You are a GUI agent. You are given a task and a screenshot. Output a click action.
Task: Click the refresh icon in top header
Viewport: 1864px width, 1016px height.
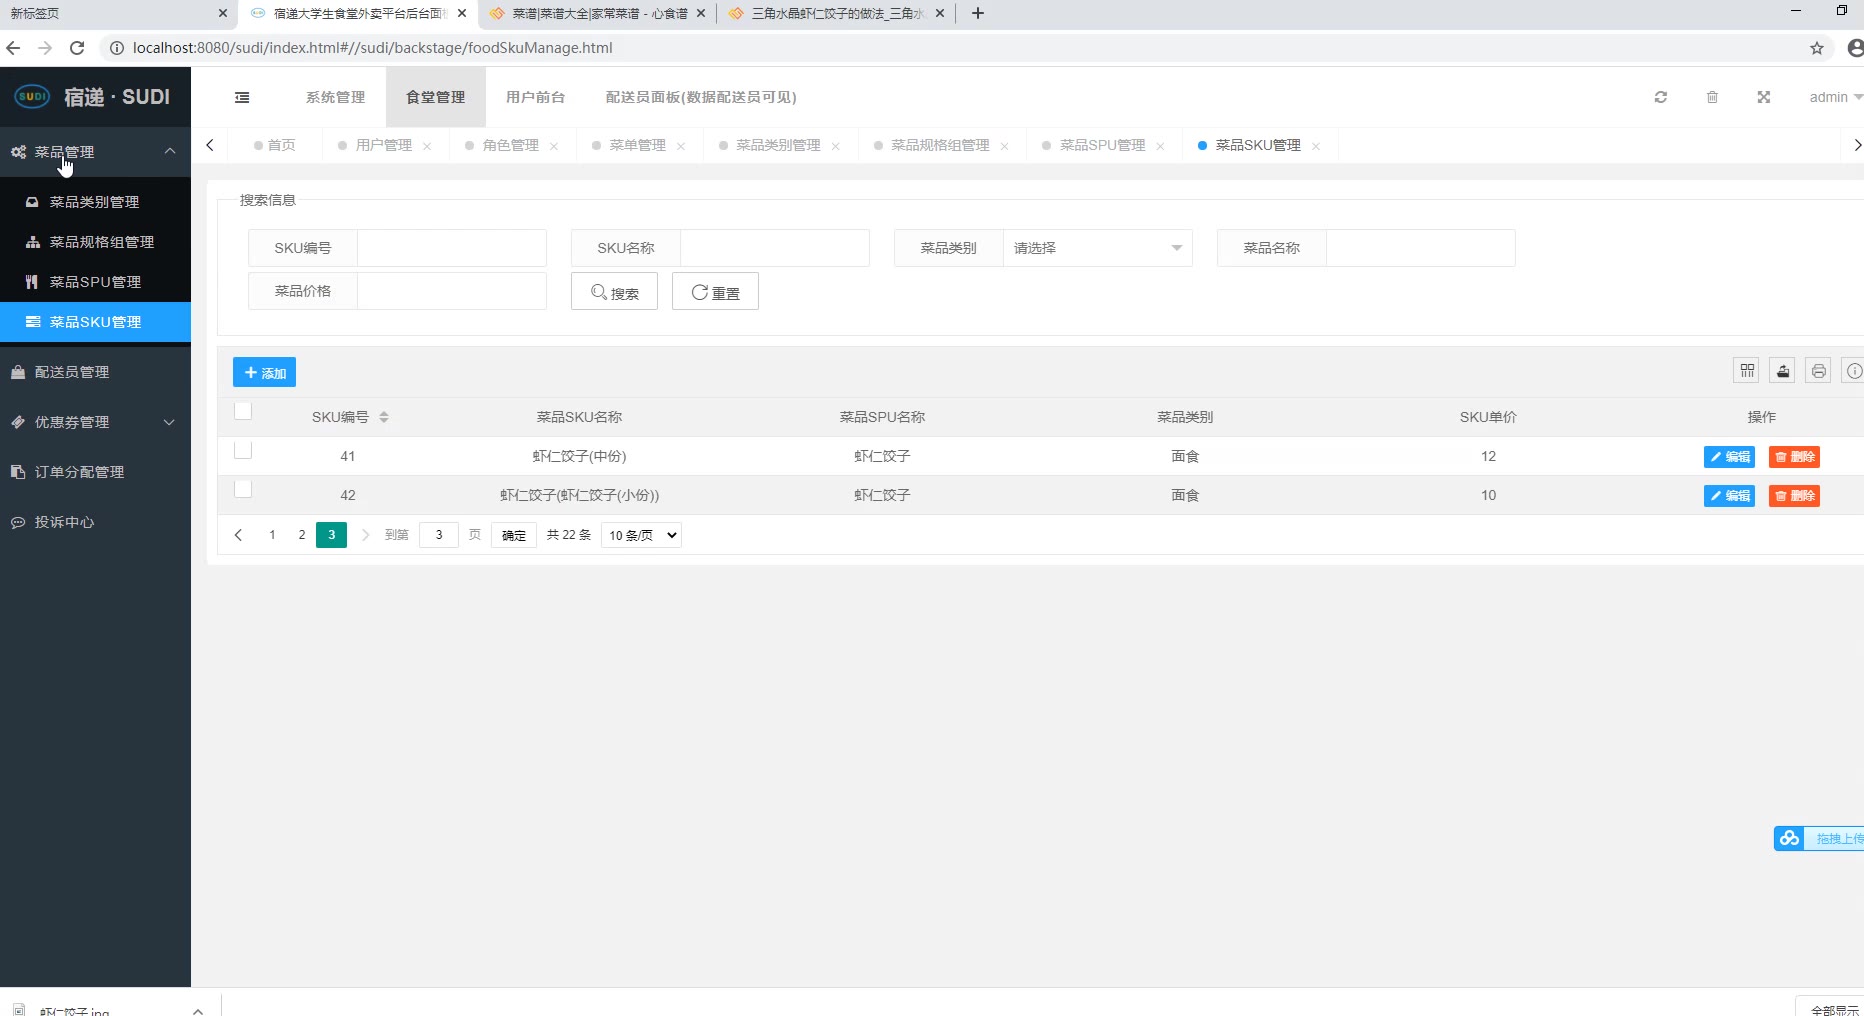tap(1661, 97)
